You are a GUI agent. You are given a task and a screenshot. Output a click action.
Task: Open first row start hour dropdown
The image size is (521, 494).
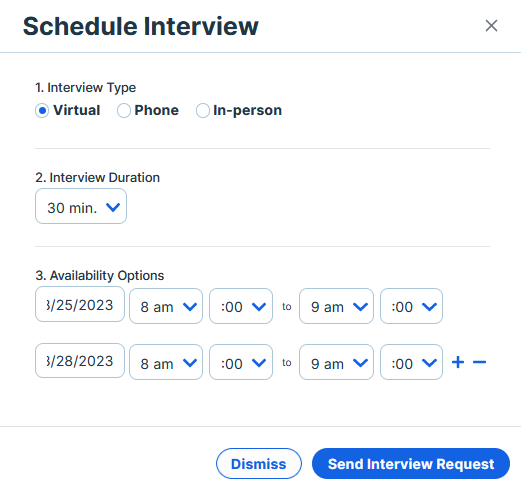pos(166,306)
